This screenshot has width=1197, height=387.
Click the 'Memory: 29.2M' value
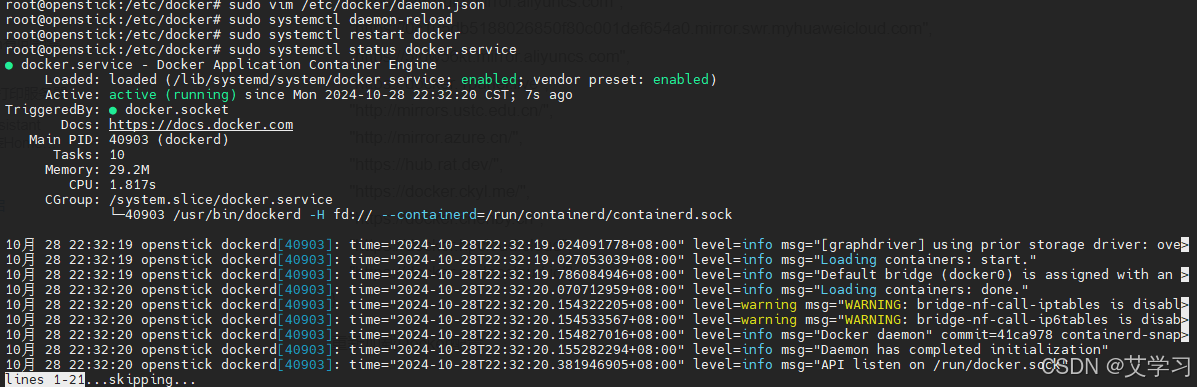129,169
